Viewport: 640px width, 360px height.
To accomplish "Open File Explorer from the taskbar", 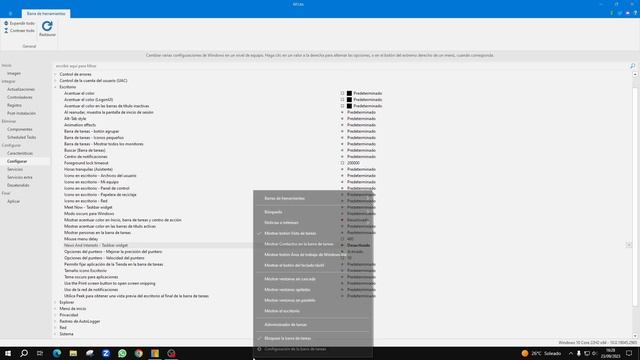I will [73, 353].
